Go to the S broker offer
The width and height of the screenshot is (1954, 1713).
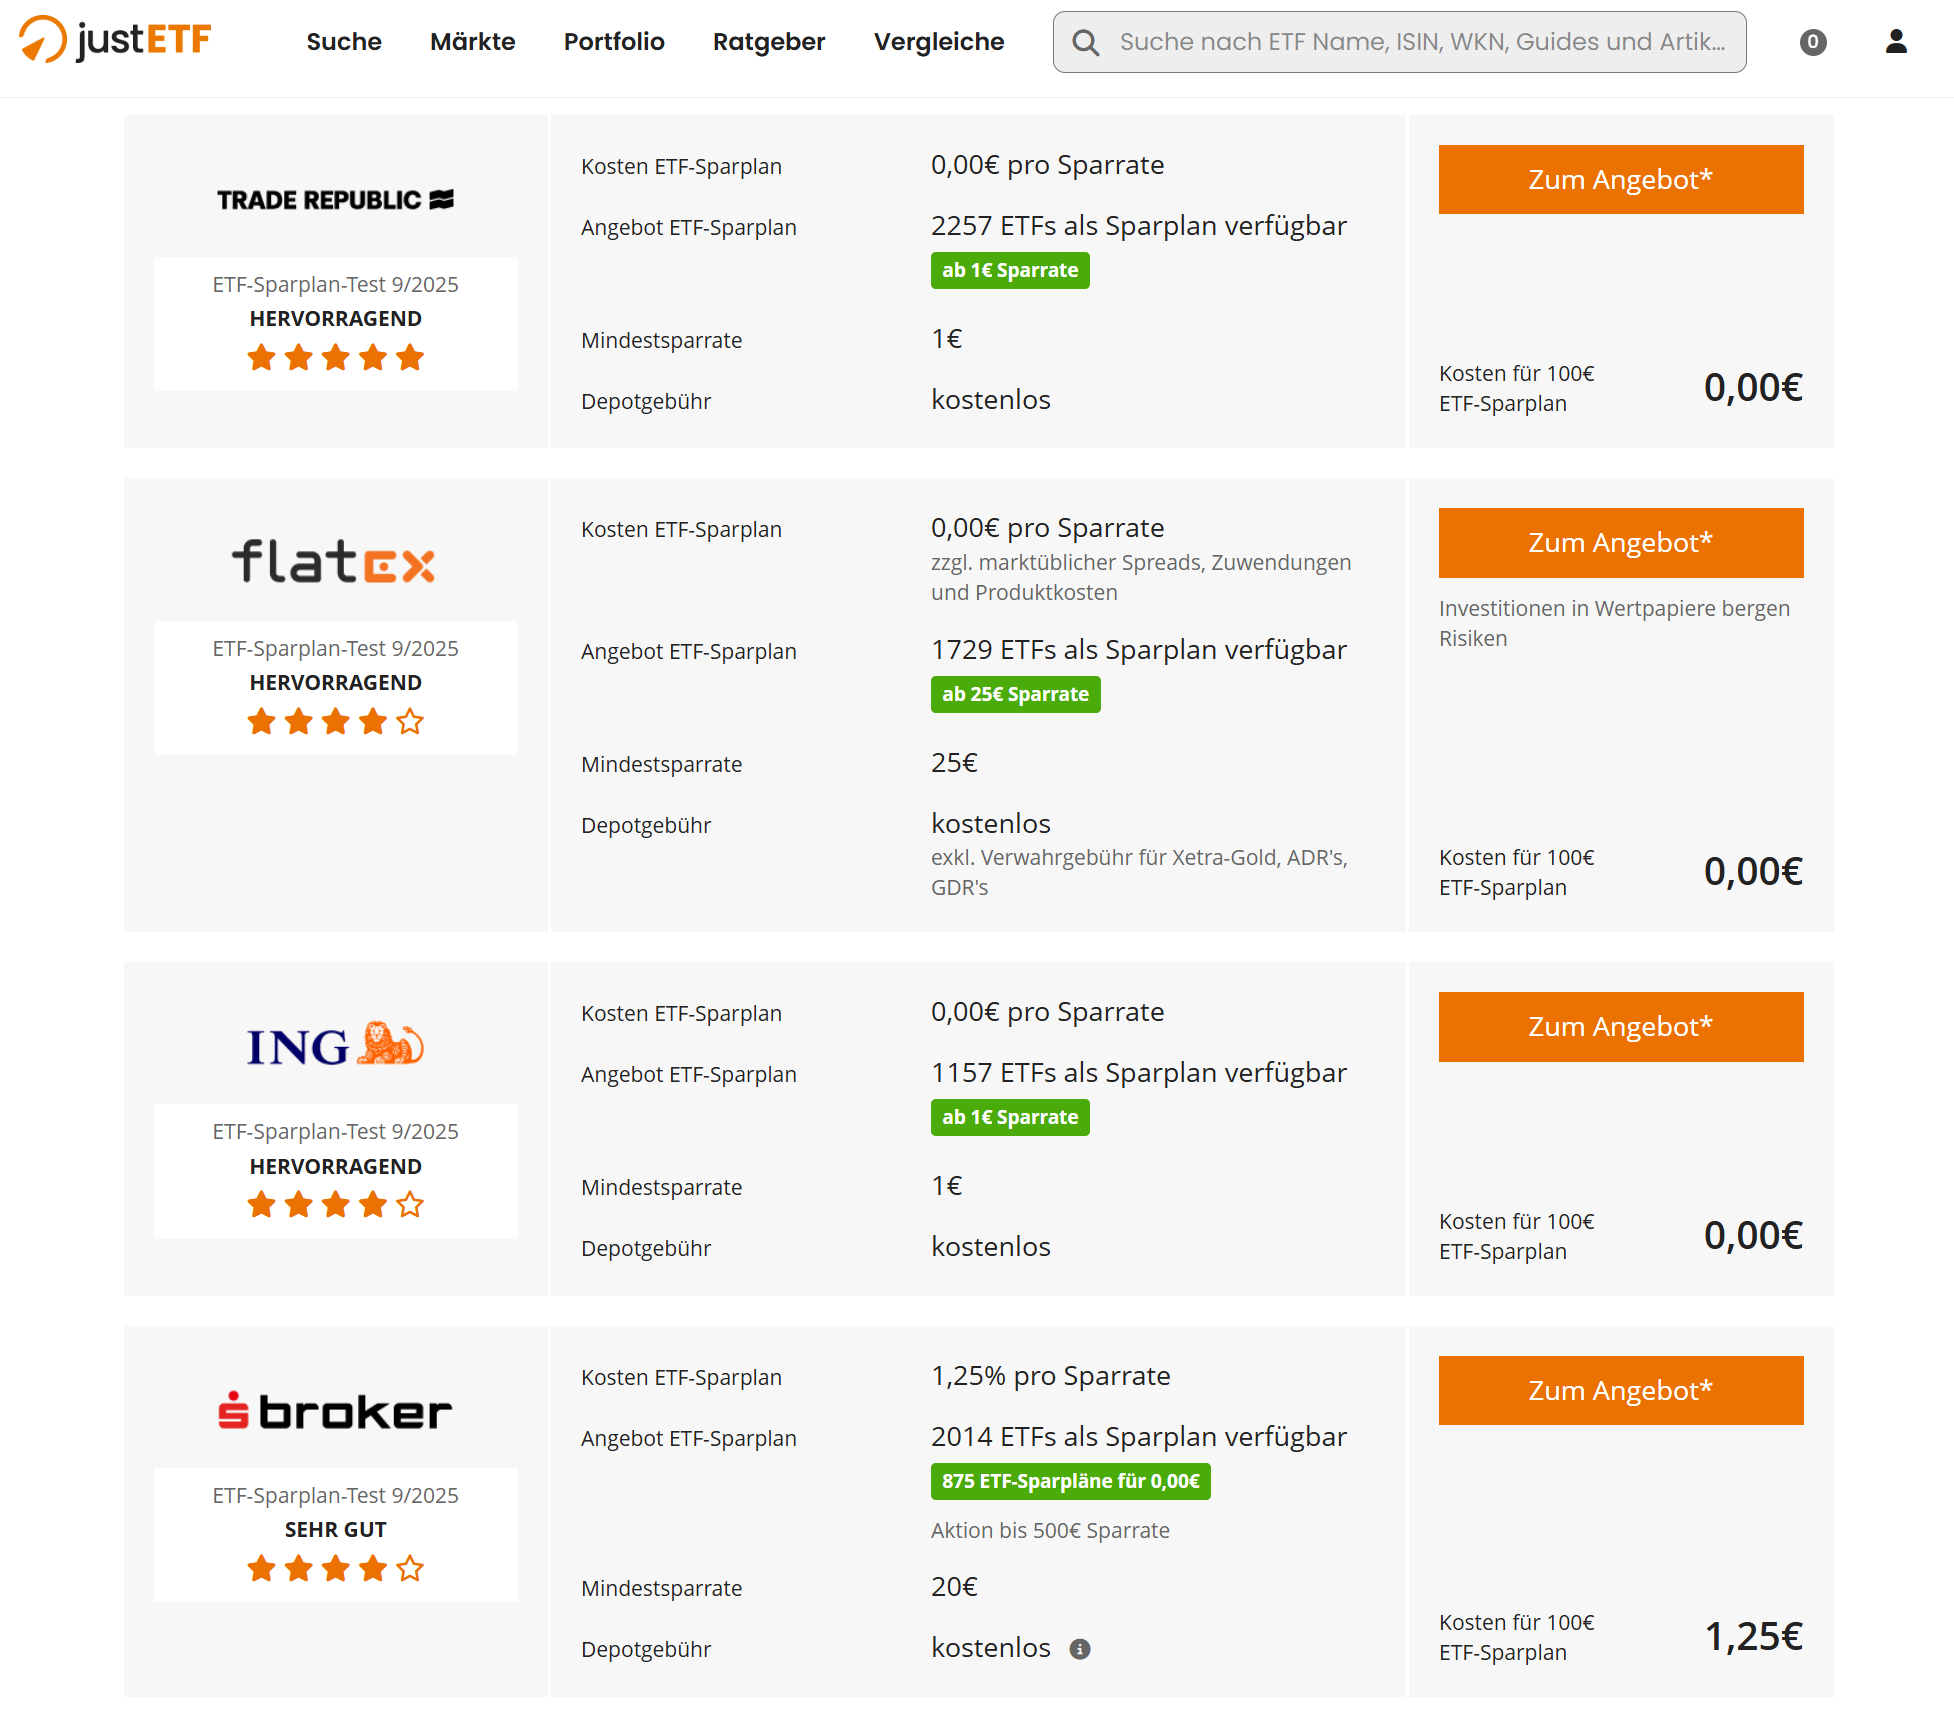[1620, 1391]
